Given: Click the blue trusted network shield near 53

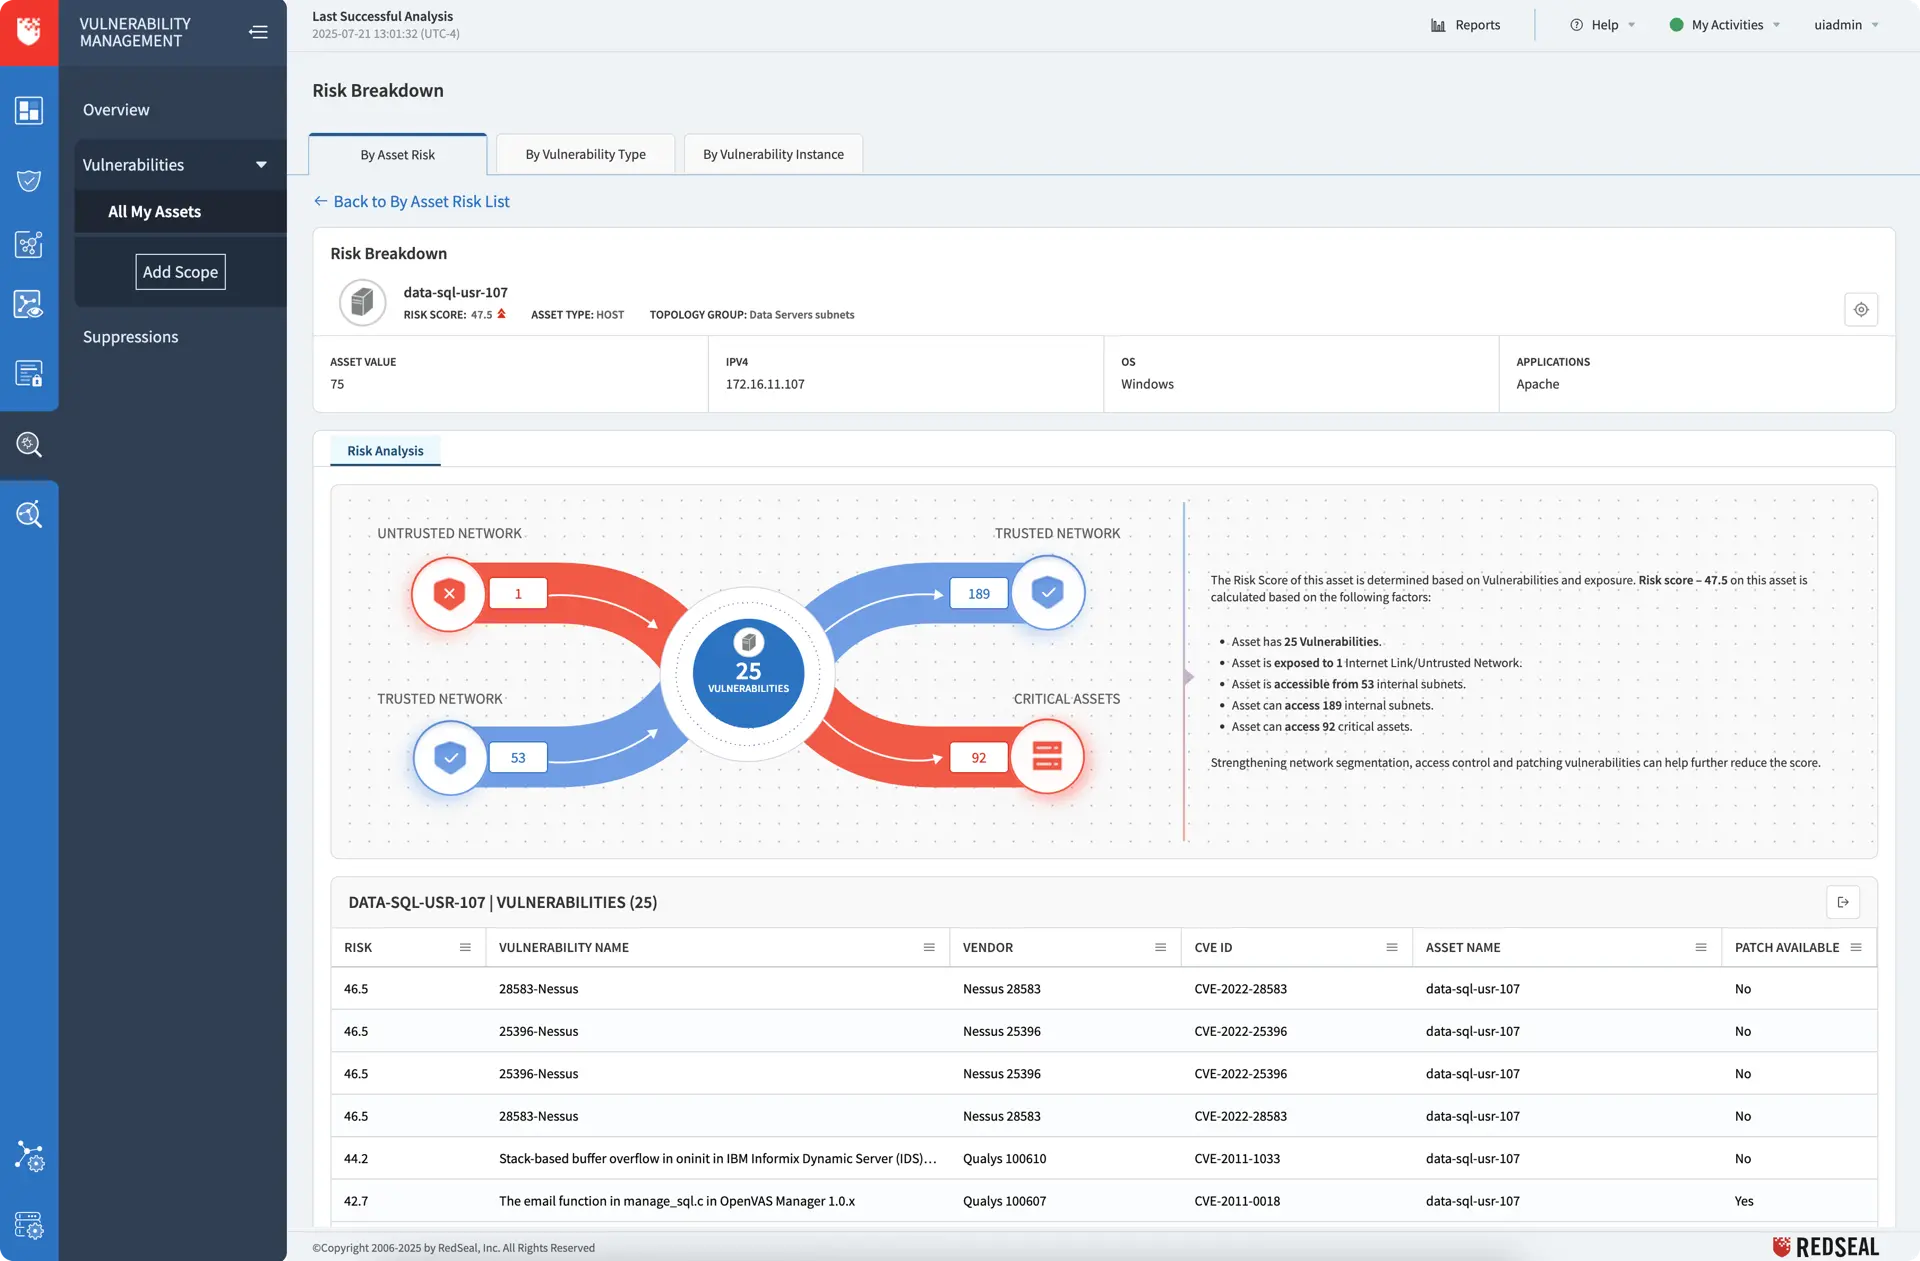Looking at the screenshot, I should (450, 758).
